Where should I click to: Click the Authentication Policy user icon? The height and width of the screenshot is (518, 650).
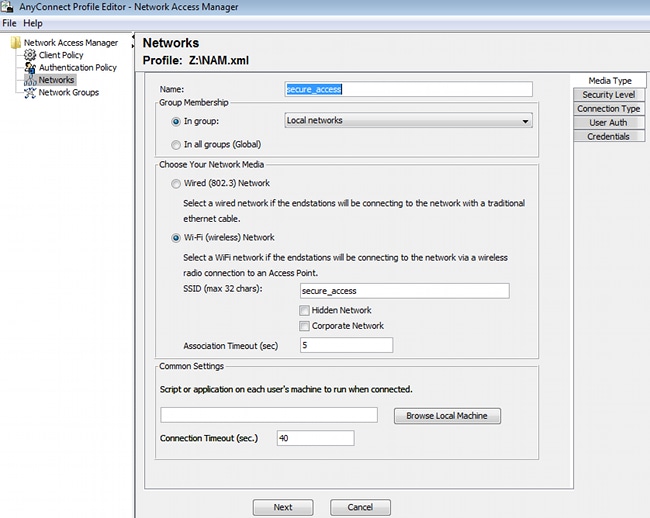[30, 67]
